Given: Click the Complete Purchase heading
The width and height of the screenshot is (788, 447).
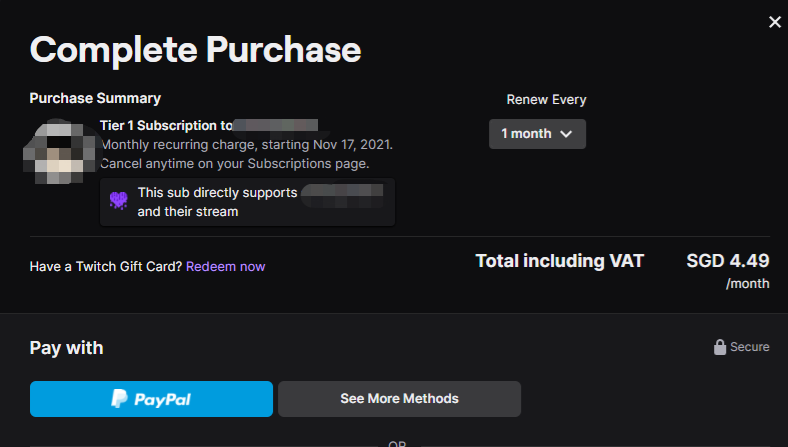Looking at the screenshot, I should pos(195,49).
